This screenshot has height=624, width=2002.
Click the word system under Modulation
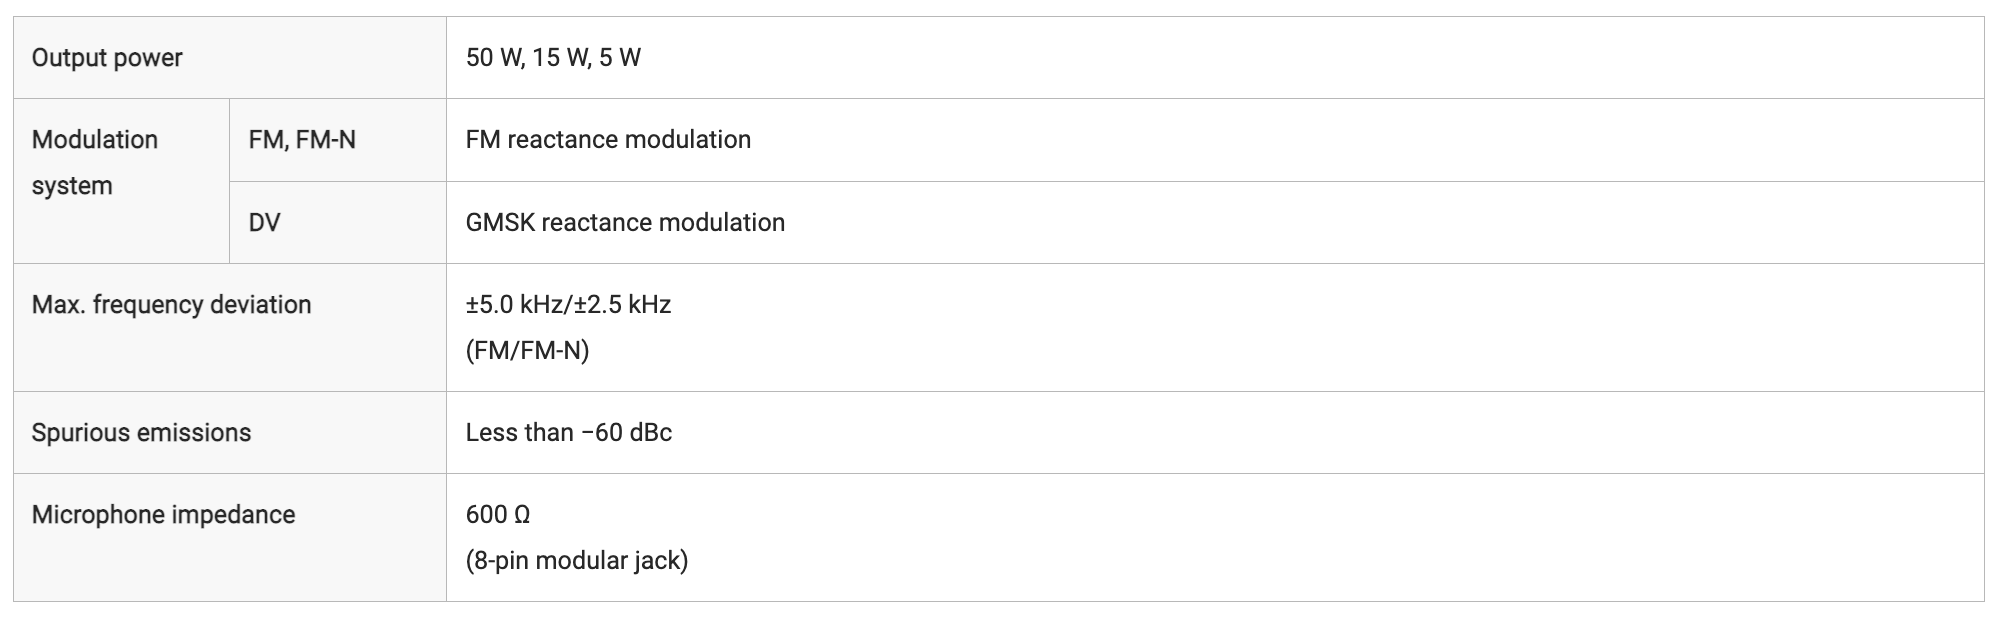[72, 186]
